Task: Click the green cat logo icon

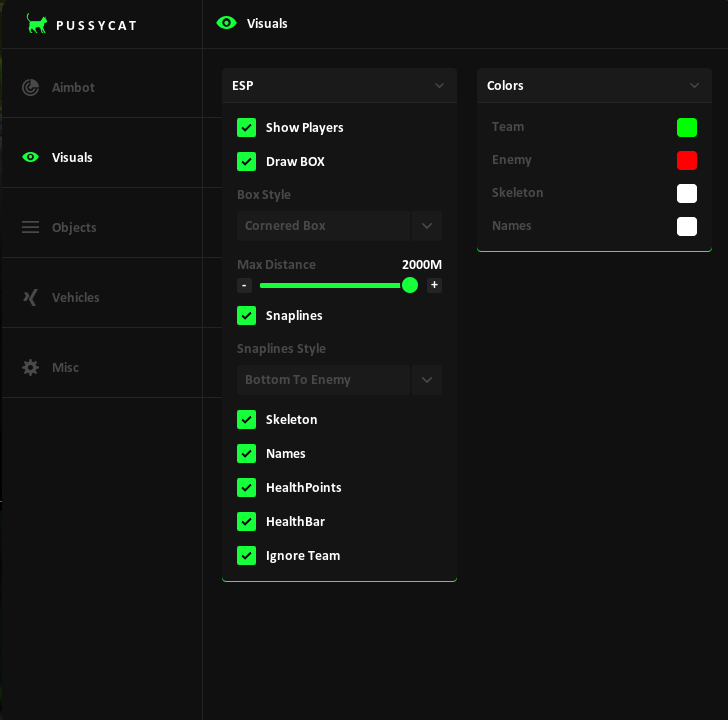Action: tap(37, 23)
